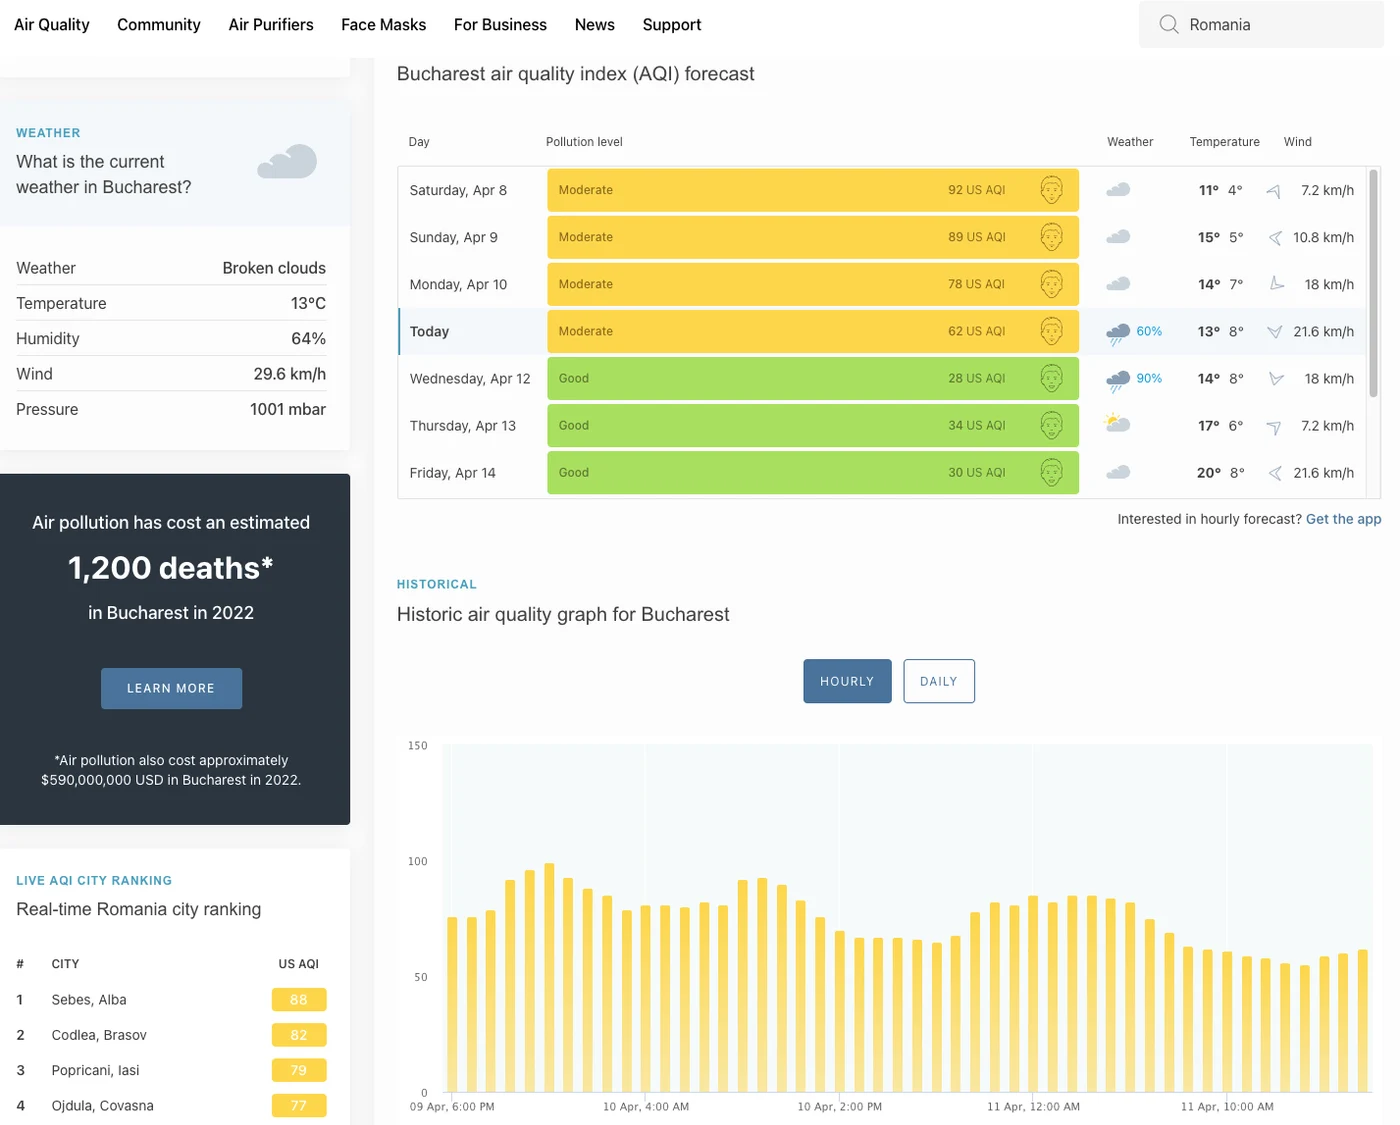1400x1125 pixels.
Task: Click the rain cloud icon for Today
Action: pos(1118,334)
